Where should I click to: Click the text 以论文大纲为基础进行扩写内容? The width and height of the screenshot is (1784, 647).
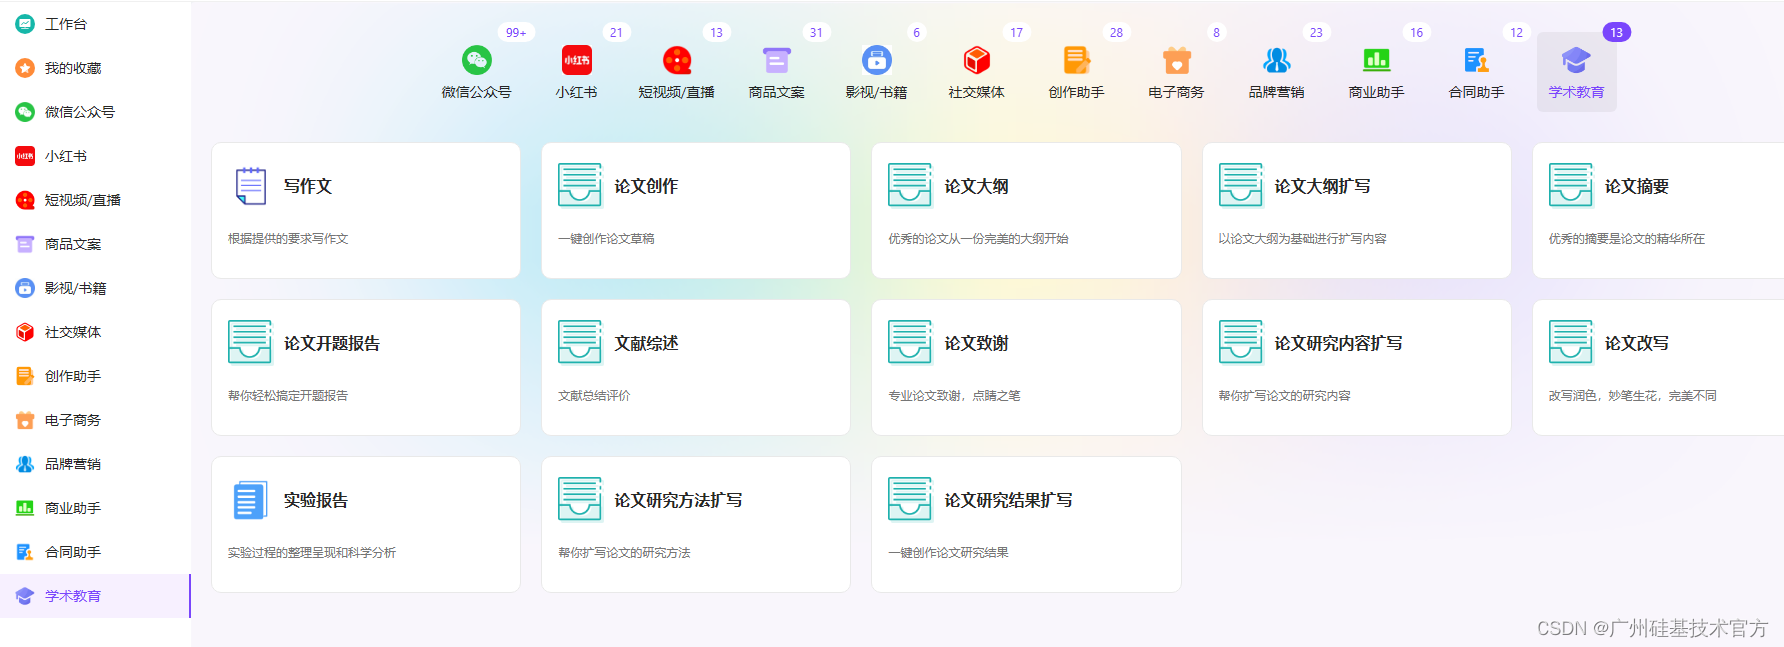click(1302, 239)
